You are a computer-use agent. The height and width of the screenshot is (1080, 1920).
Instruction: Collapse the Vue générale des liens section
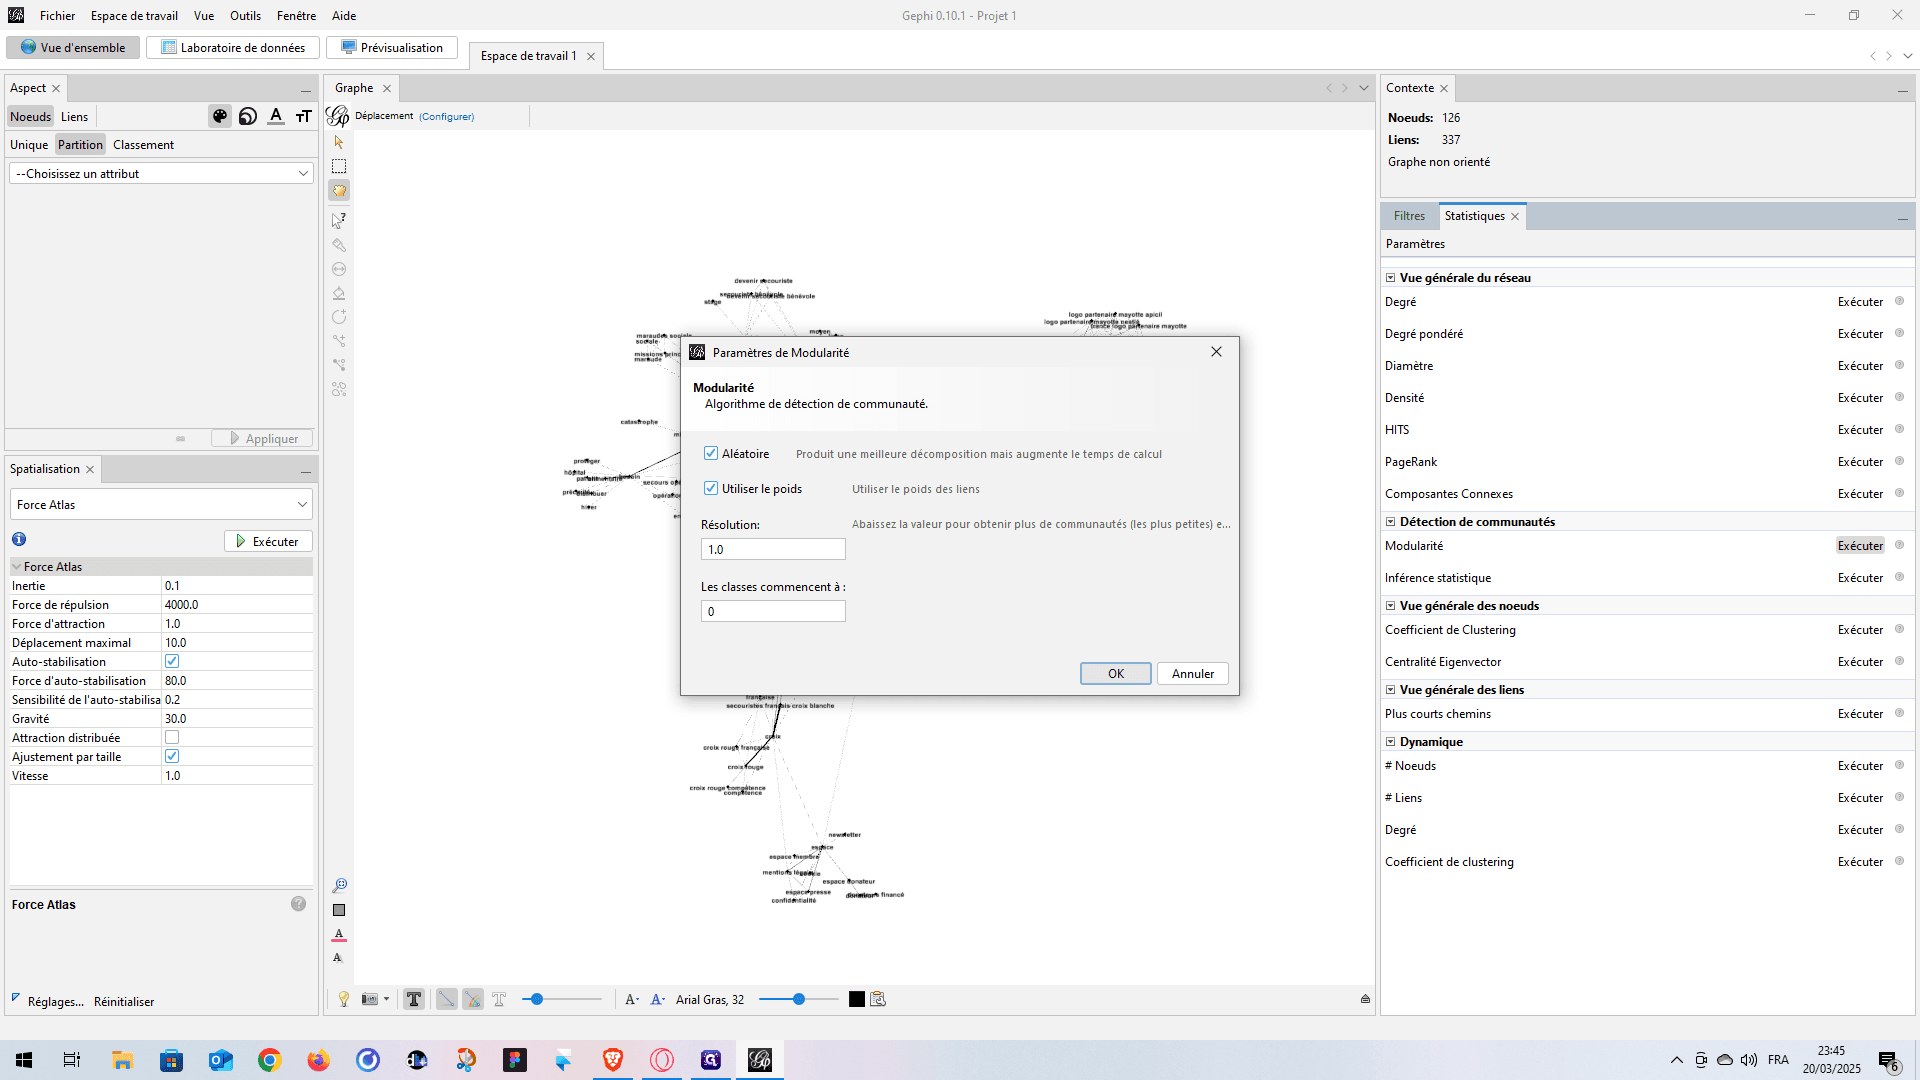(x=1390, y=690)
